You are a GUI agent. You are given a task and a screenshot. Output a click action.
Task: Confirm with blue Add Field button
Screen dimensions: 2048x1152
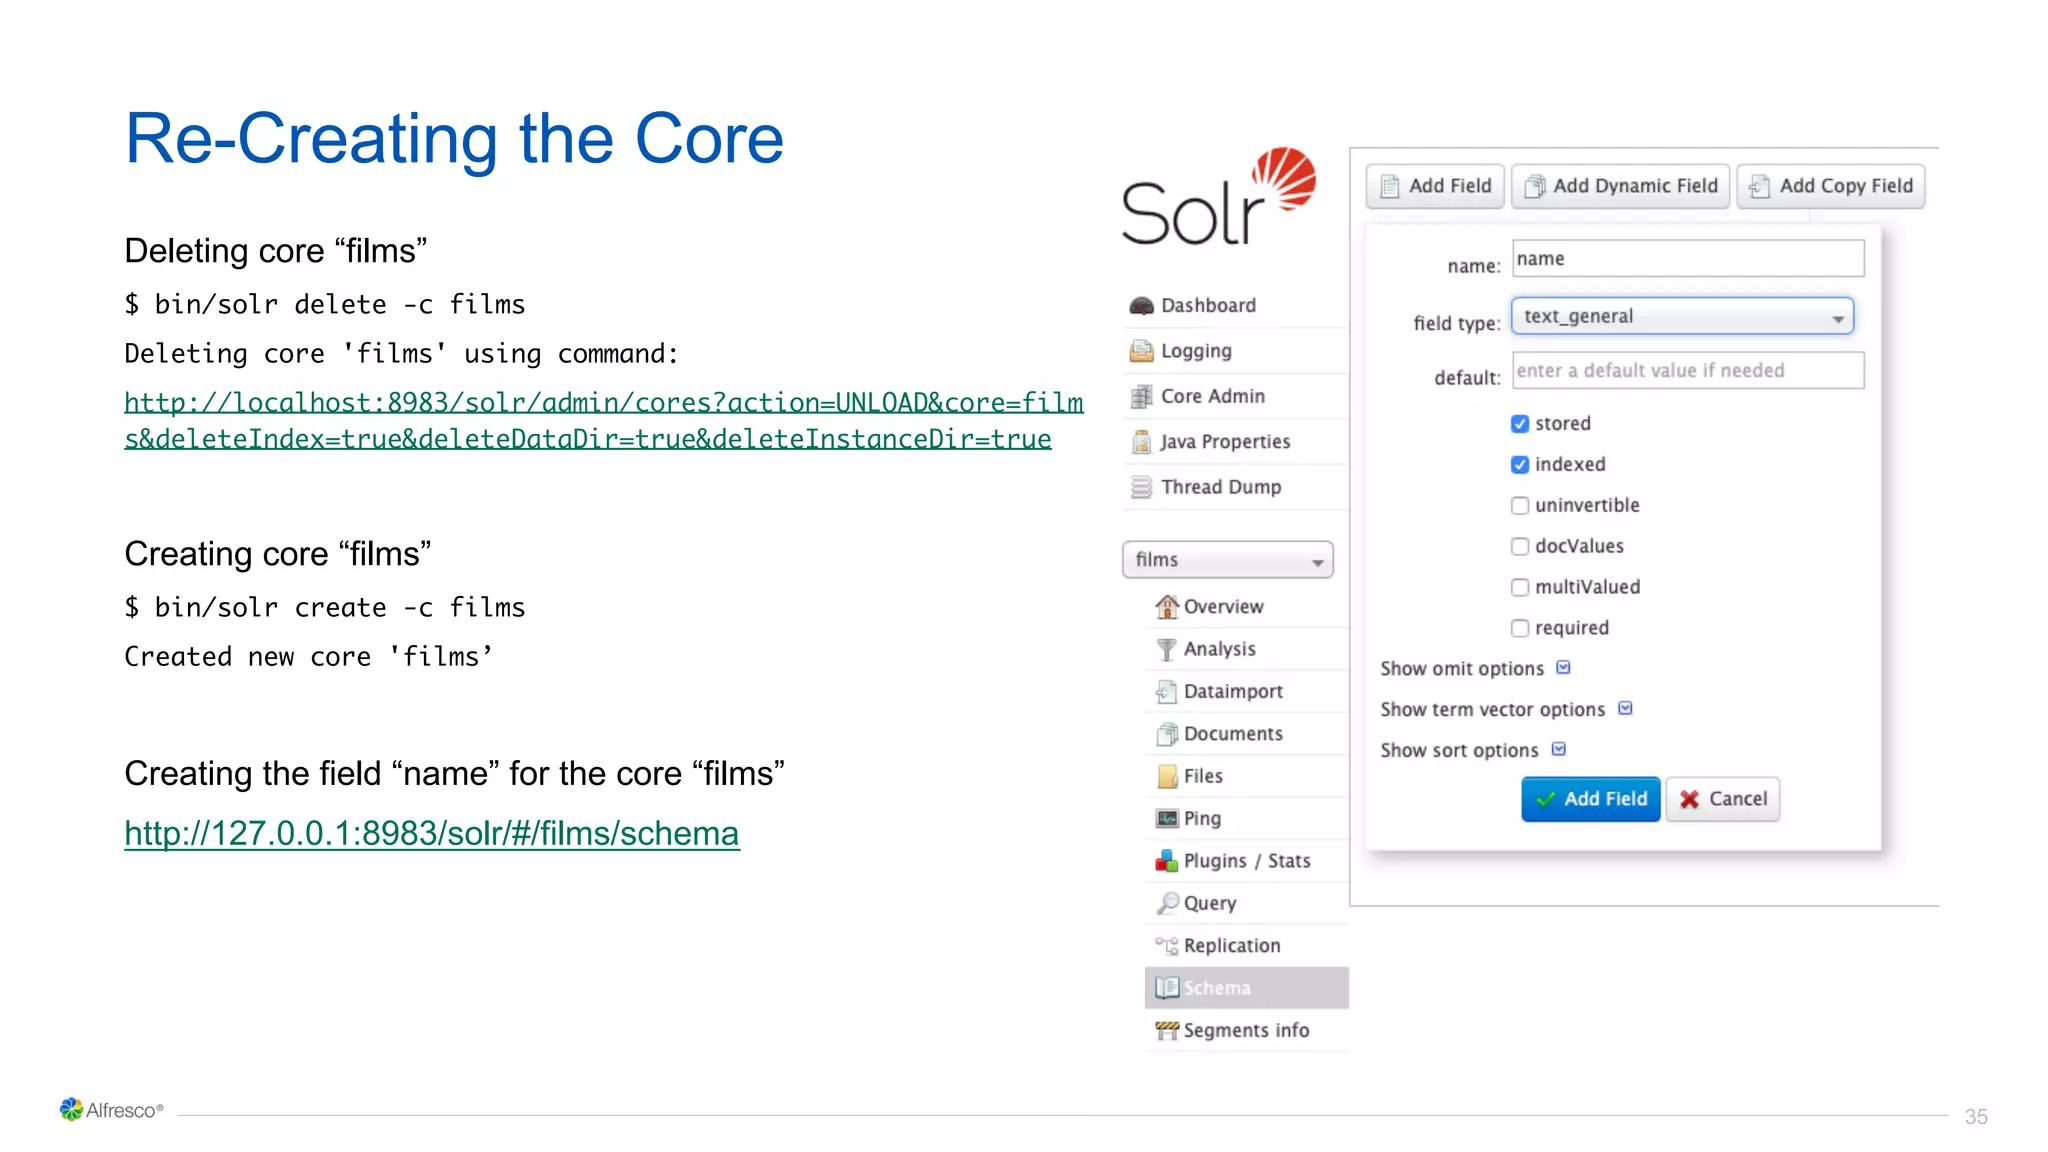coord(1591,799)
